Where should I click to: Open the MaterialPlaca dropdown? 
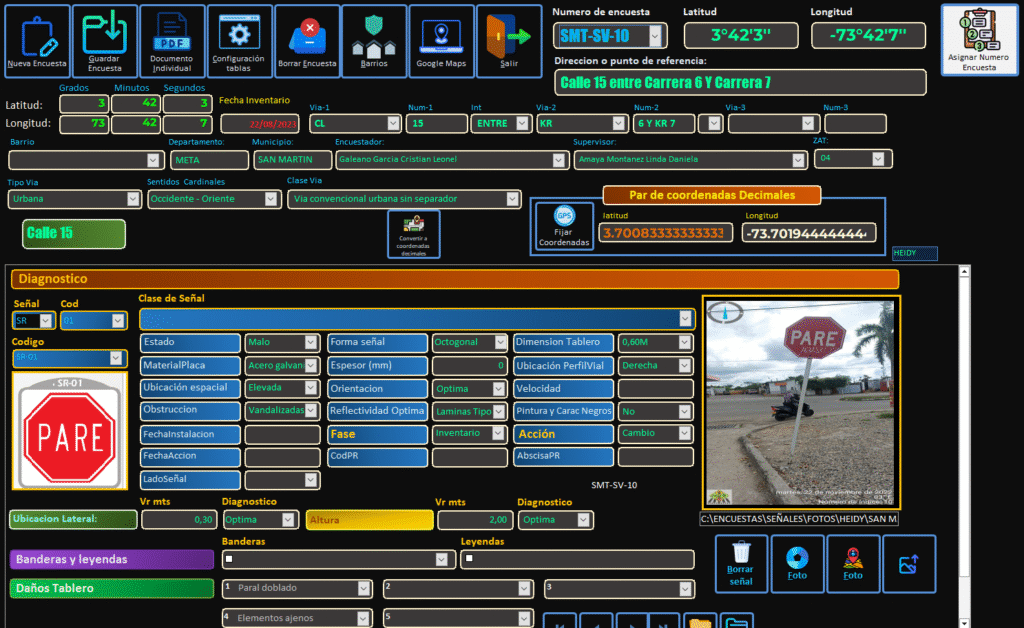click(311, 366)
